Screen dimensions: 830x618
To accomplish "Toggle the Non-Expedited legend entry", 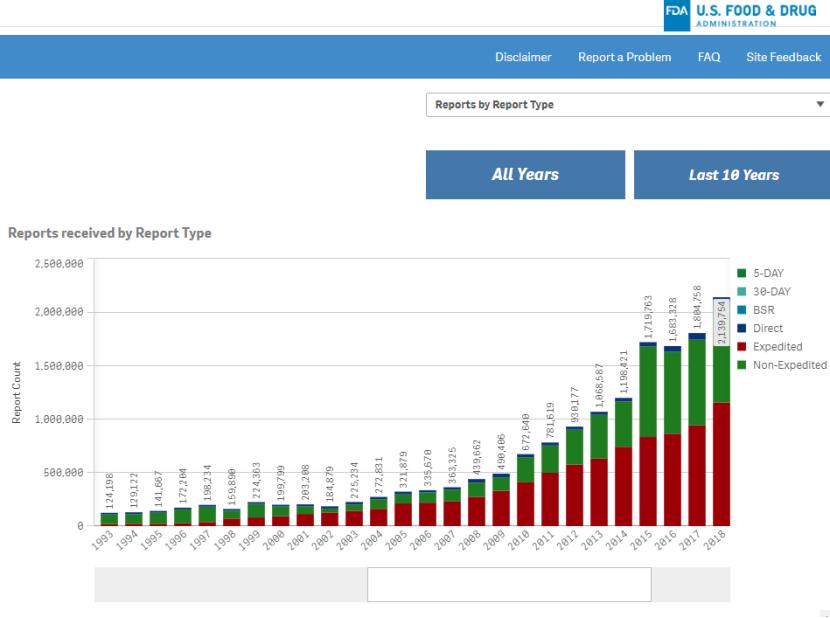I will [x=788, y=365].
